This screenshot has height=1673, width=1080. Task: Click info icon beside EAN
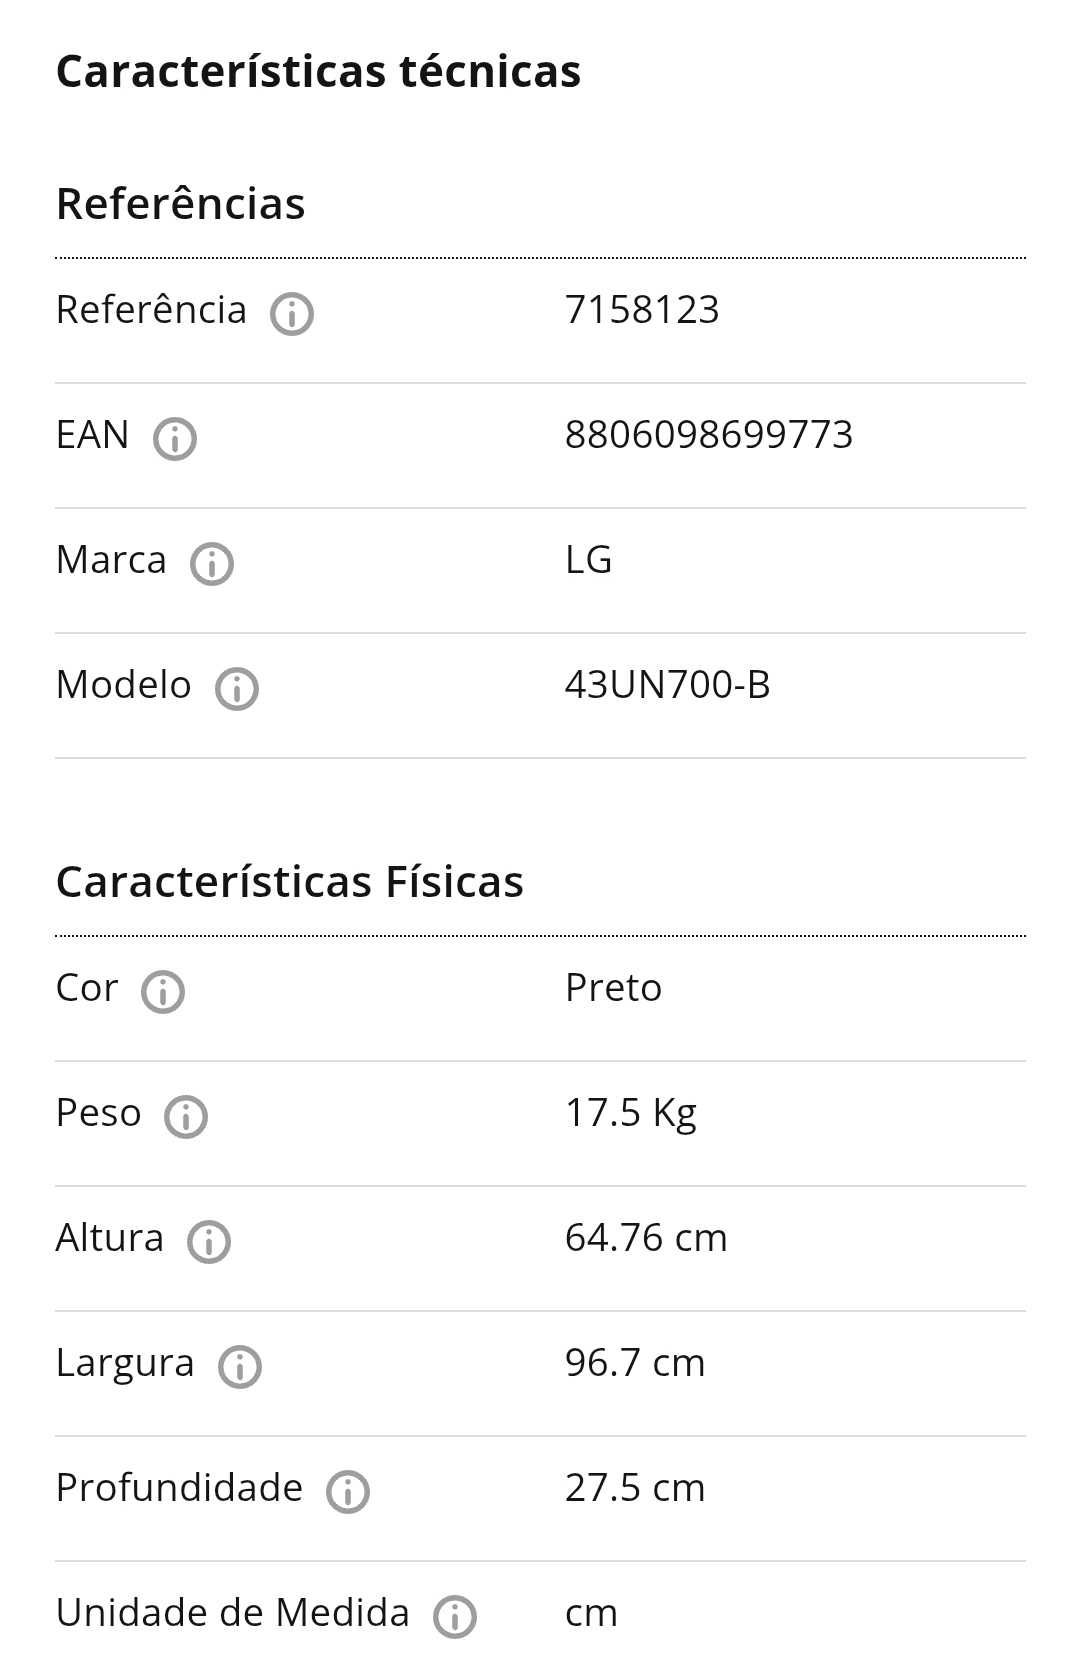point(175,439)
